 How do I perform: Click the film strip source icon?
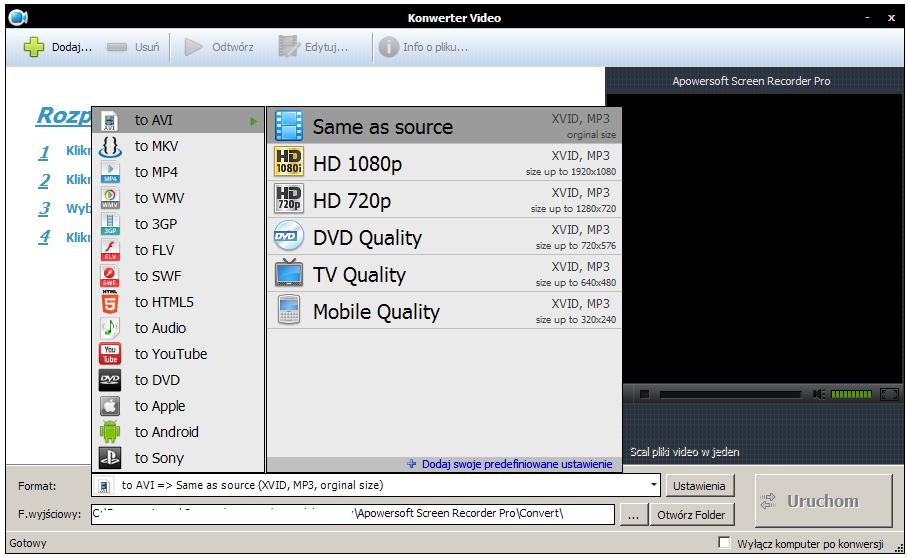point(288,126)
